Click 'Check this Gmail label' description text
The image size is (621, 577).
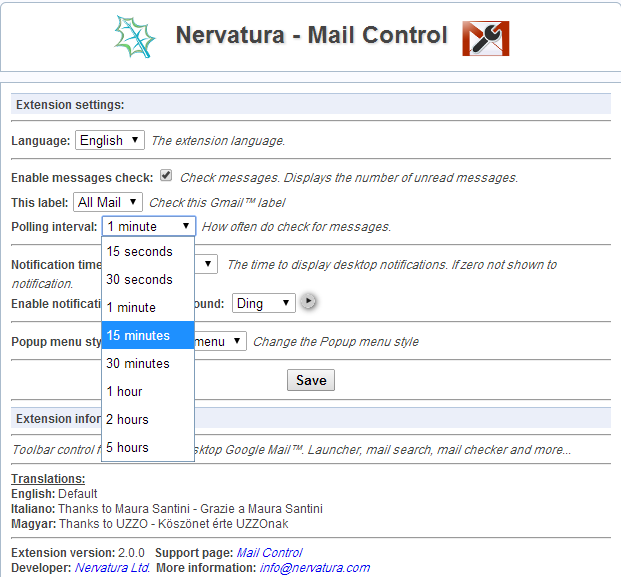coord(217,202)
